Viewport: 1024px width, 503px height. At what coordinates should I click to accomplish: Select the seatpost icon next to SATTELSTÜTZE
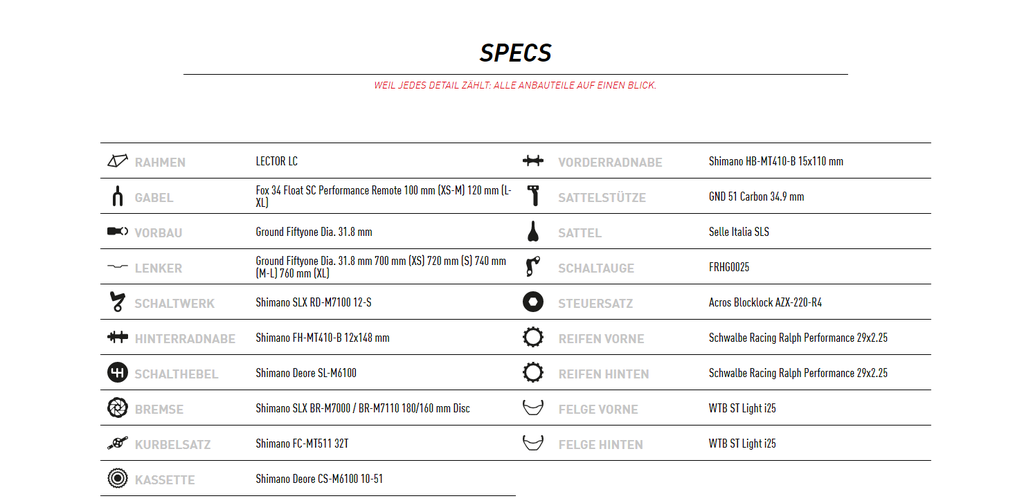tap(533, 196)
